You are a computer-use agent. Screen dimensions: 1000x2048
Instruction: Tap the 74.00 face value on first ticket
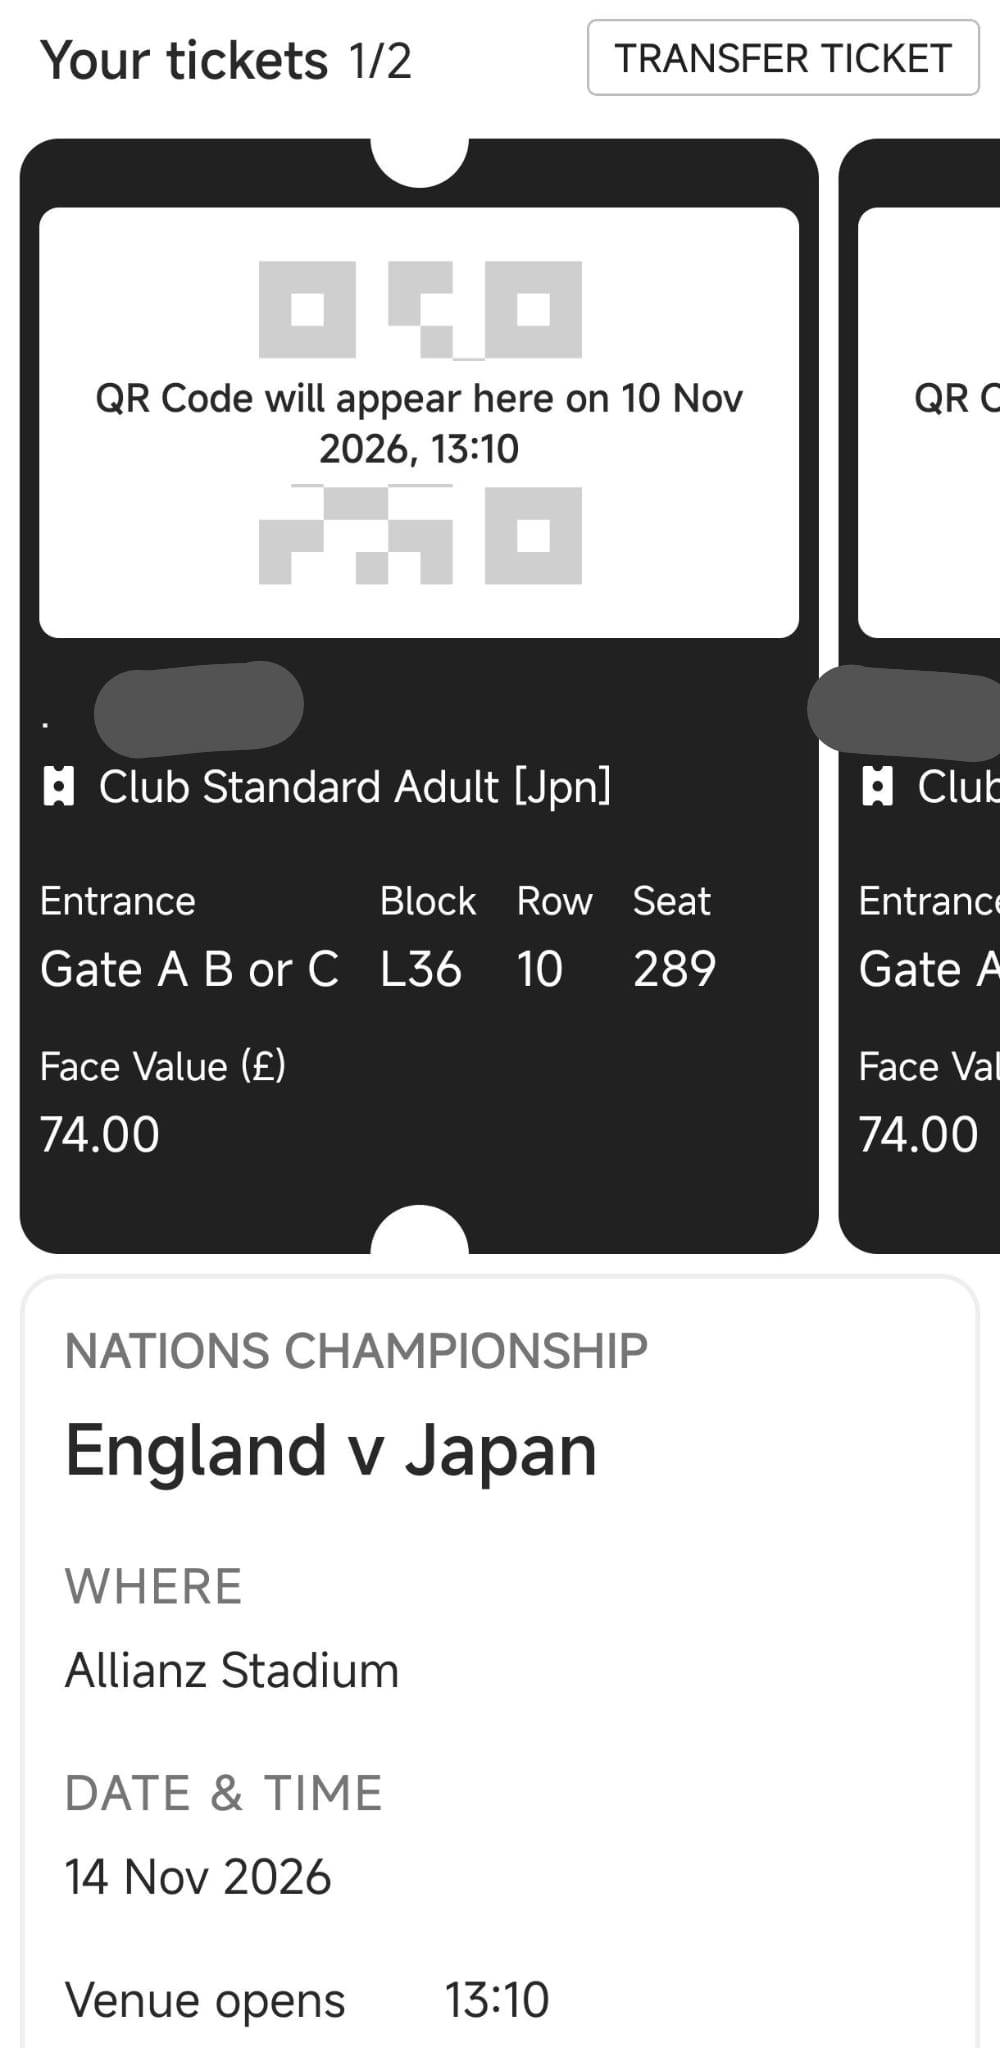tap(100, 1134)
